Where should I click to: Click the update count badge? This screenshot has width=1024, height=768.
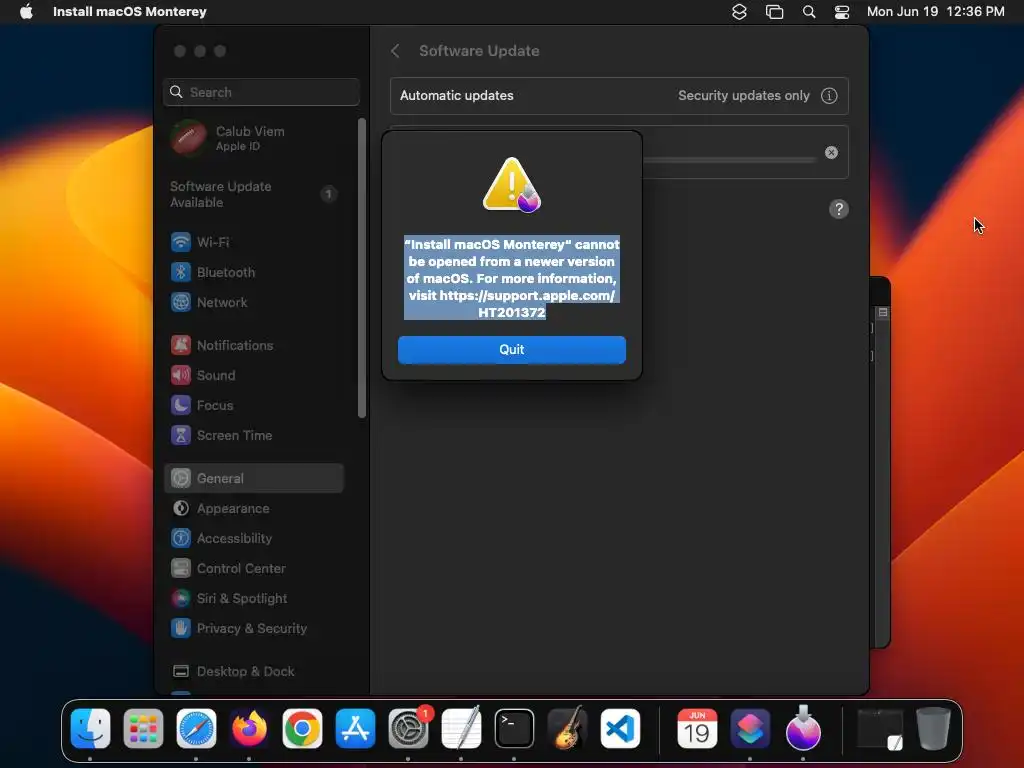pyautogui.click(x=328, y=194)
